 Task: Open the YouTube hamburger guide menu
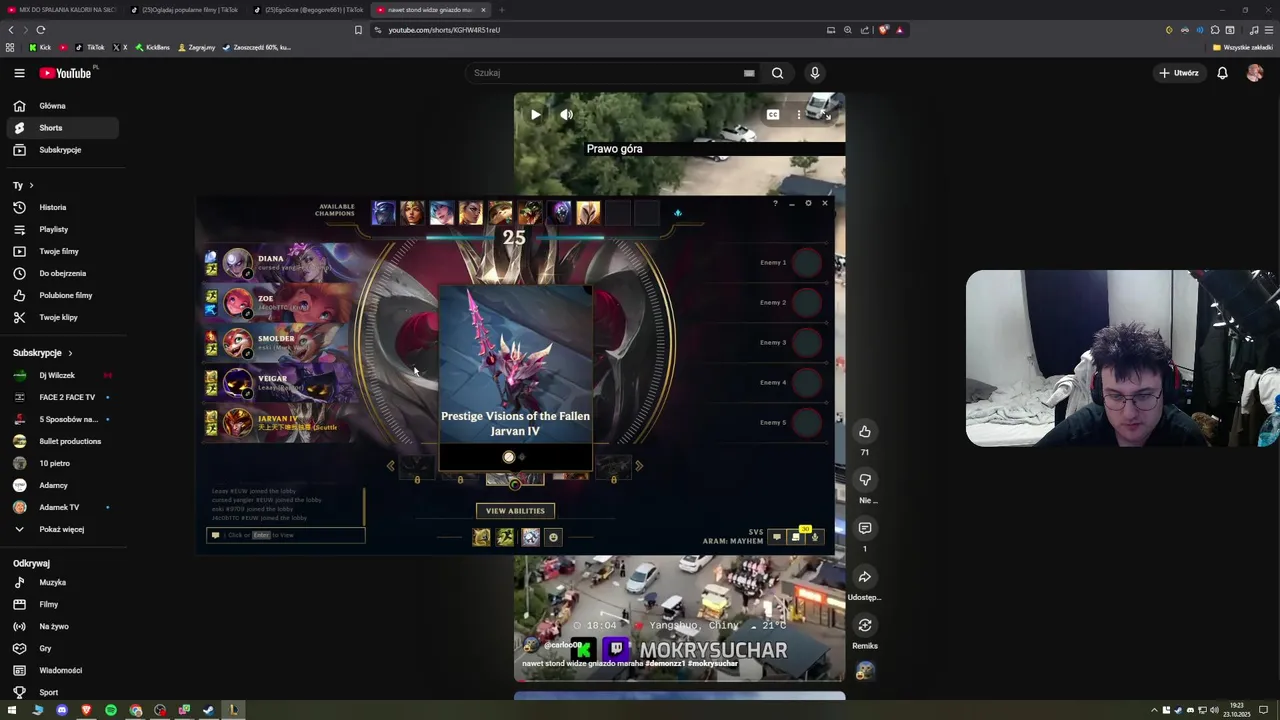coord(19,73)
